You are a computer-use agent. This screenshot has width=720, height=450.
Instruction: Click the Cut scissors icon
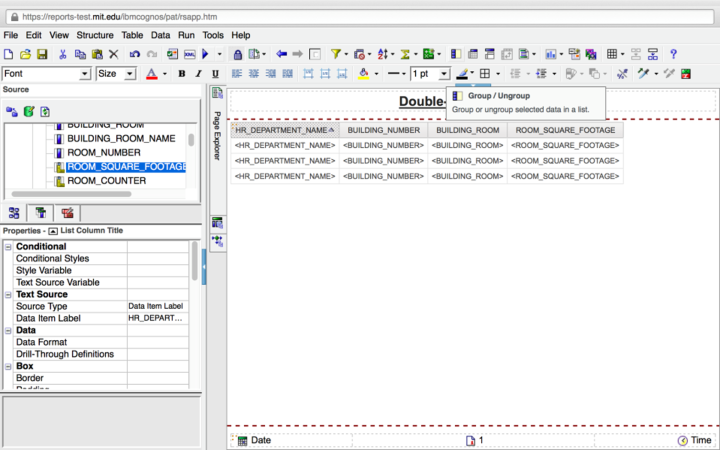click(x=63, y=54)
